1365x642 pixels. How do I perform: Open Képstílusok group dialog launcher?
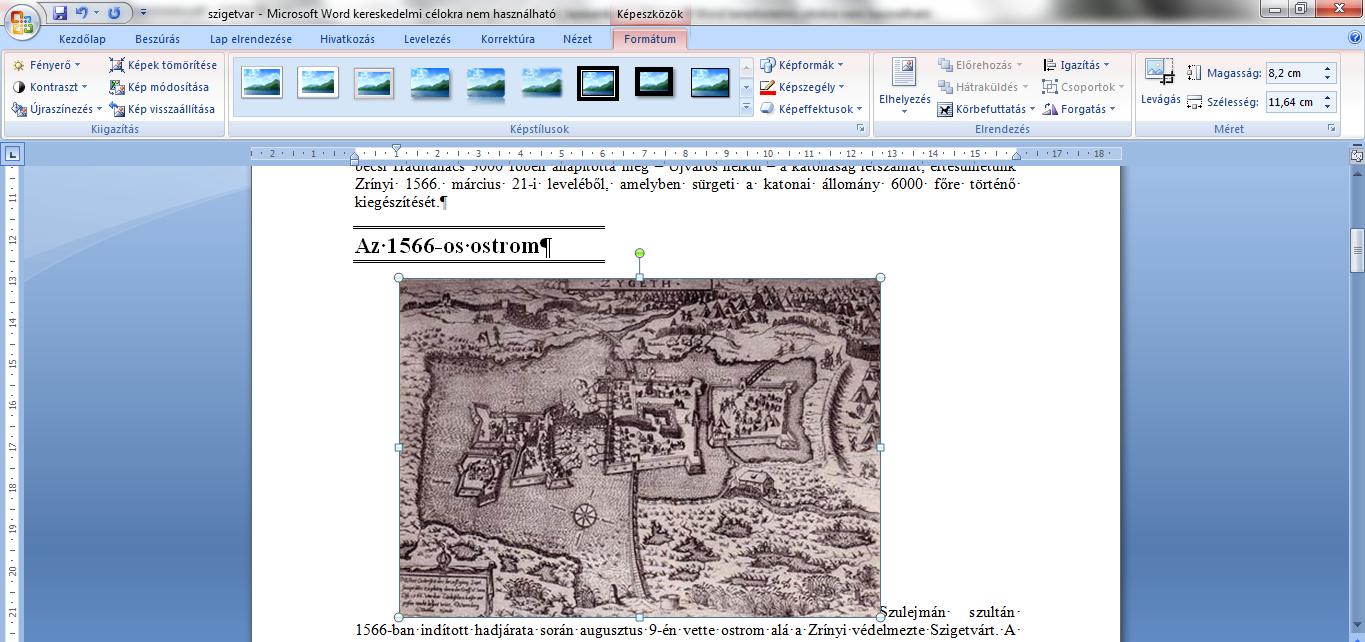[860, 129]
